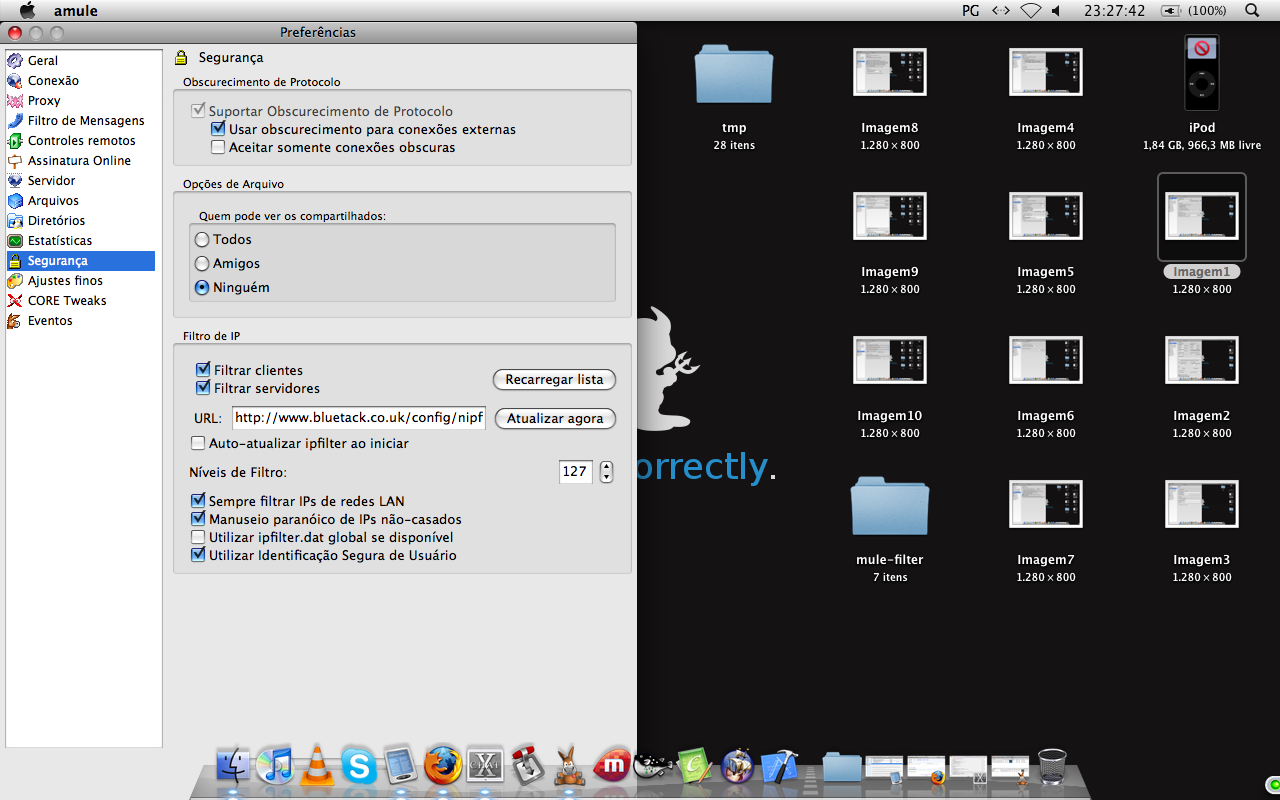Image resolution: width=1280 pixels, height=800 pixels.
Task: Open the Apple menu
Action: 27,10
